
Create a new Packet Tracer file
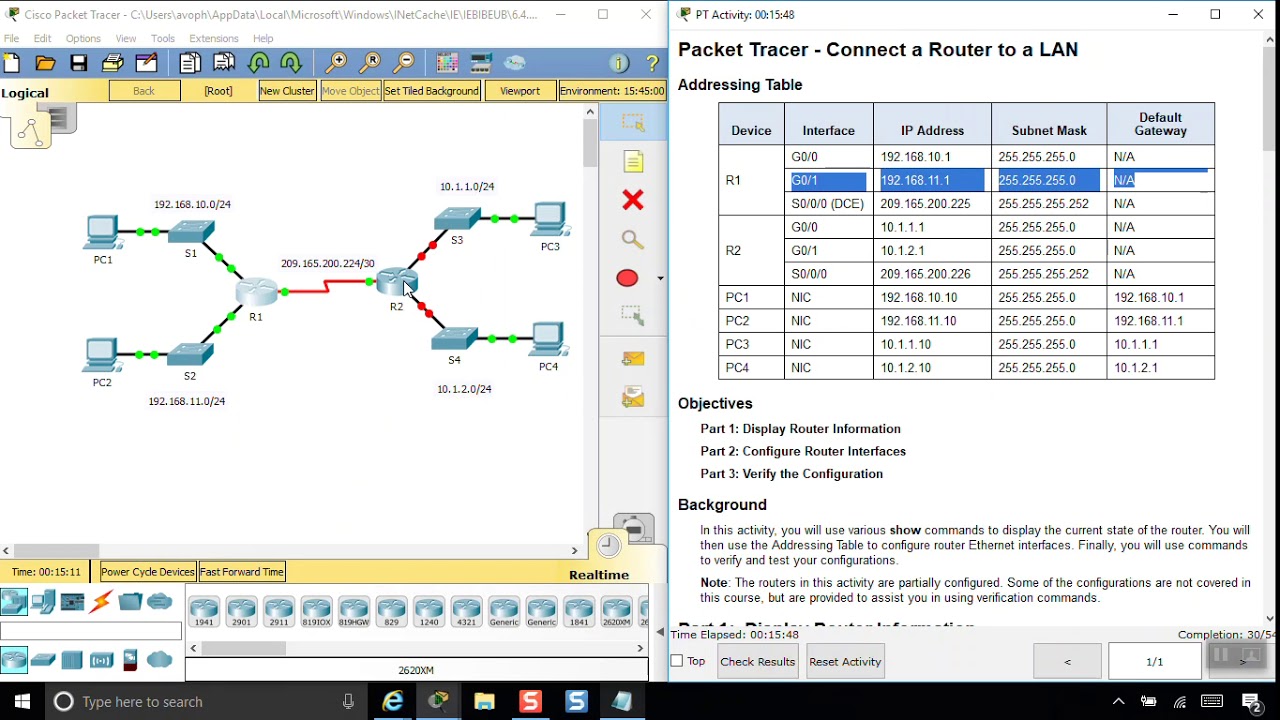pyautogui.click(x=12, y=63)
